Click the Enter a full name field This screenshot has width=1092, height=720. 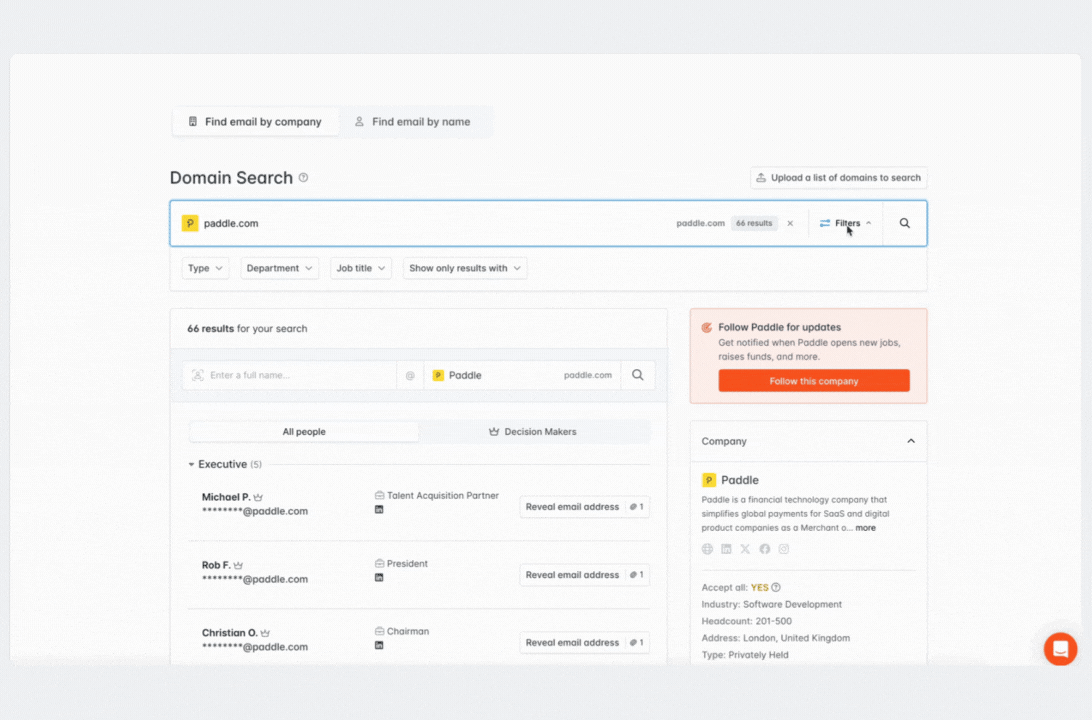(290, 375)
